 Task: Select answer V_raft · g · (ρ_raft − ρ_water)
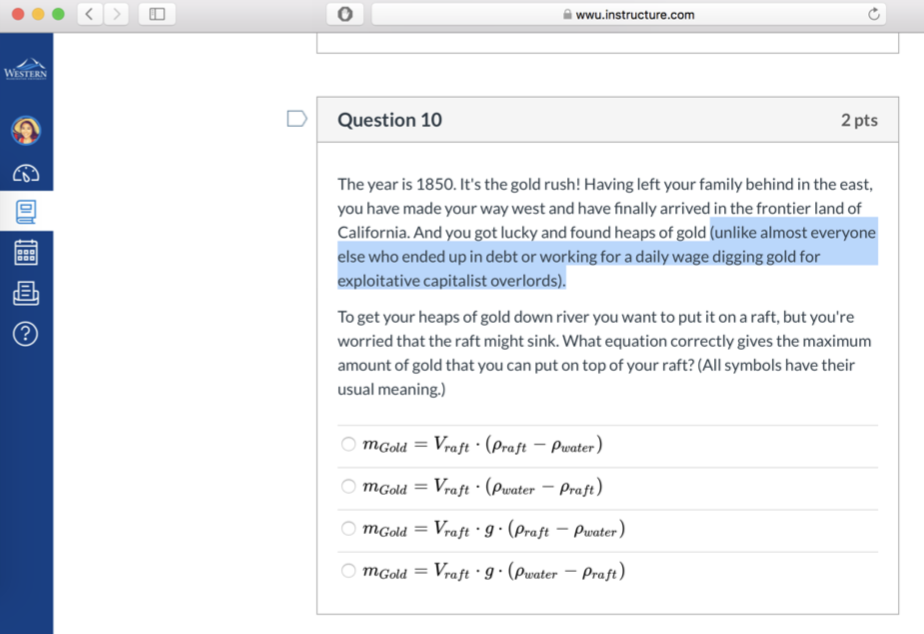point(348,529)
